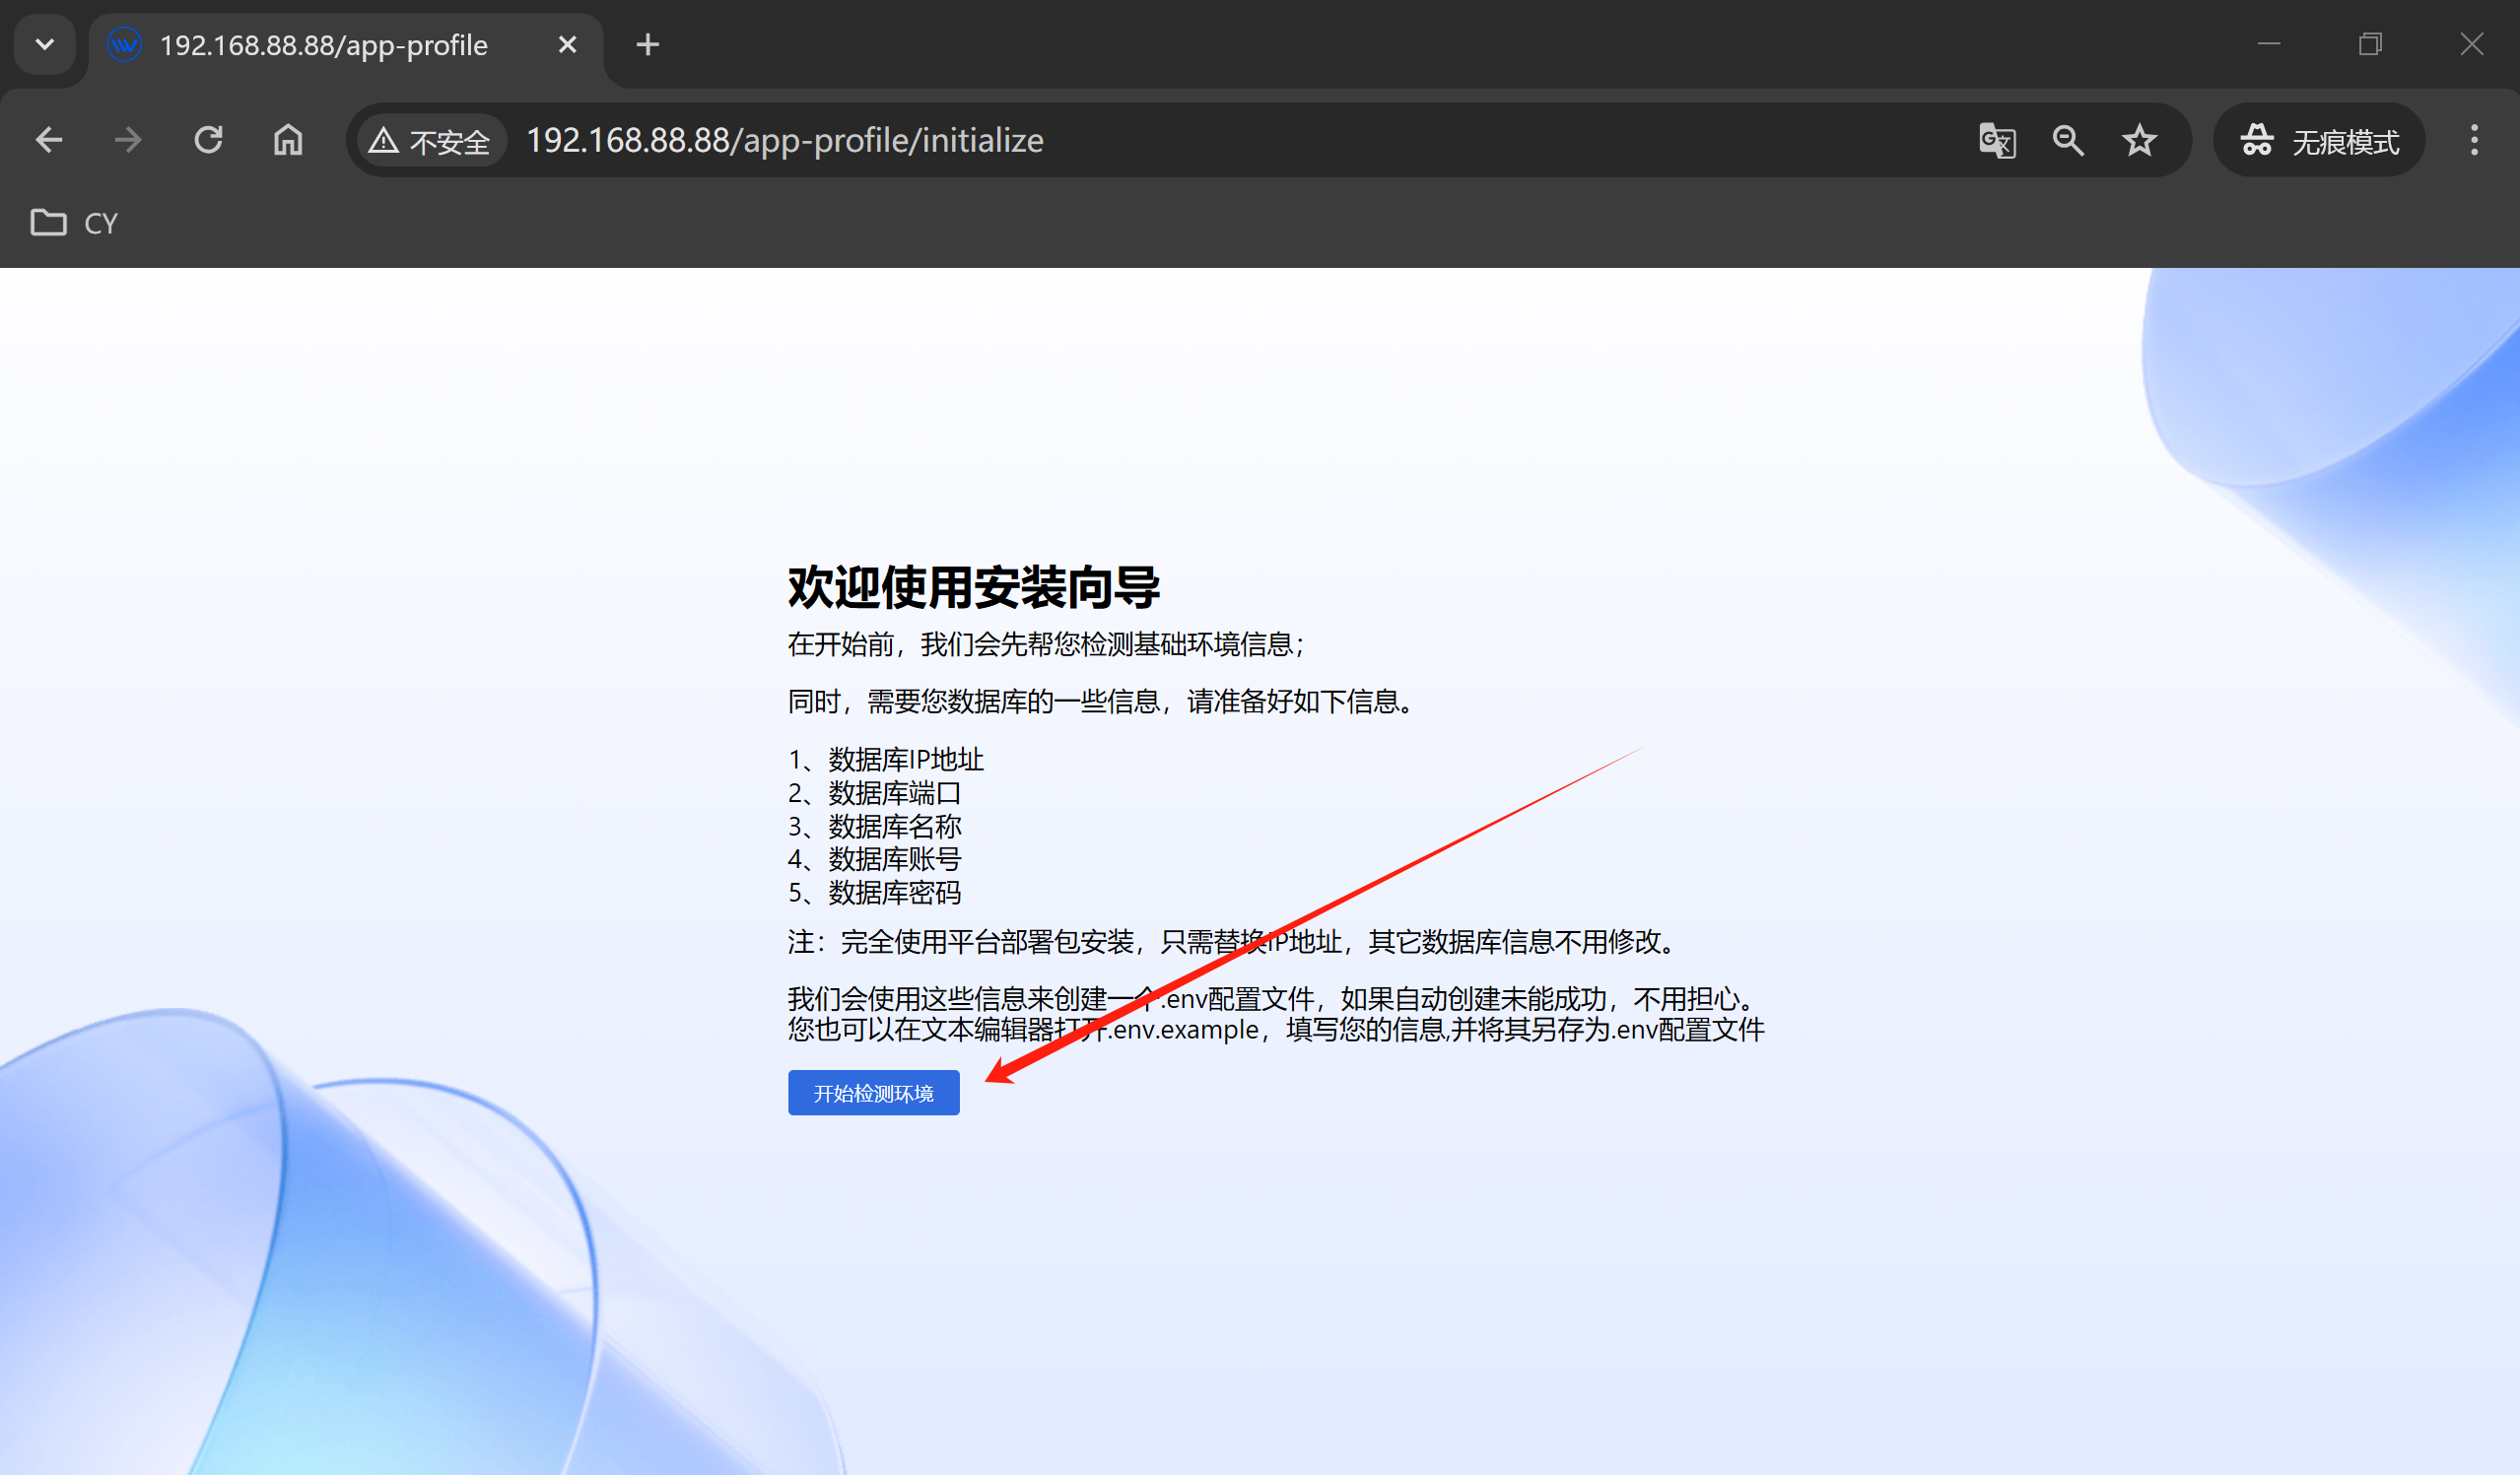Click the list item 3、数据库名称
This screenshot has width=2520, height=1475.
[875, 827]
